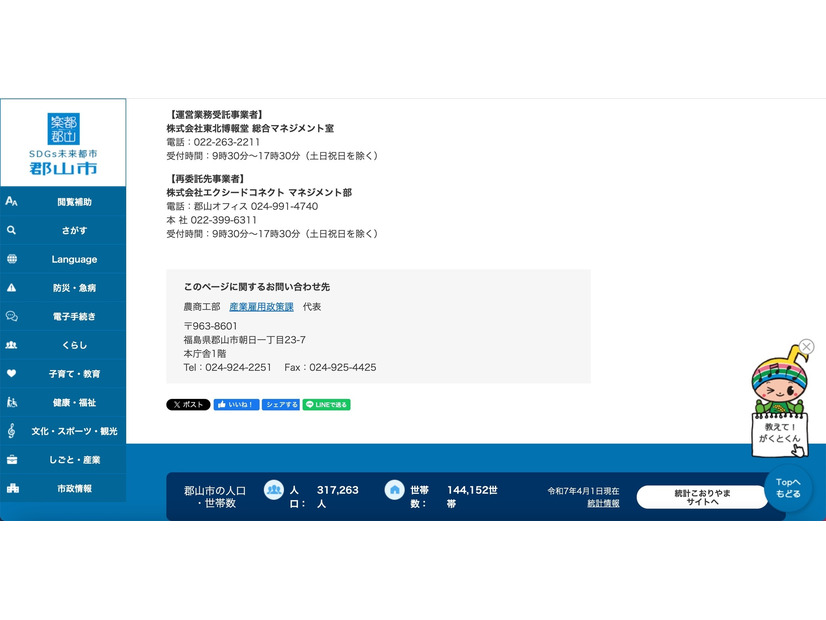Open 閲覧補助 accessibility menu
The height and width of the screenshot is (620, 826).
[74, 202]
